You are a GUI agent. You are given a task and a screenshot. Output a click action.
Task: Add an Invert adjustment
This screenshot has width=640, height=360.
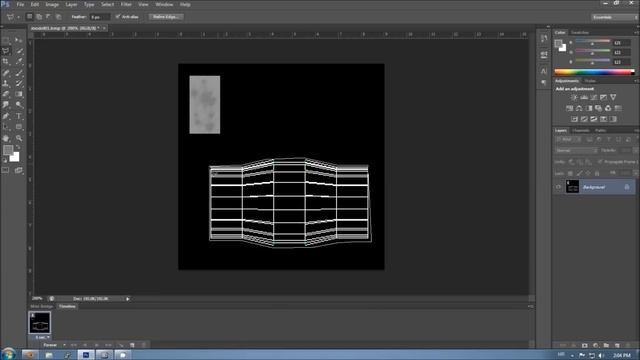[x=574, y=119]
